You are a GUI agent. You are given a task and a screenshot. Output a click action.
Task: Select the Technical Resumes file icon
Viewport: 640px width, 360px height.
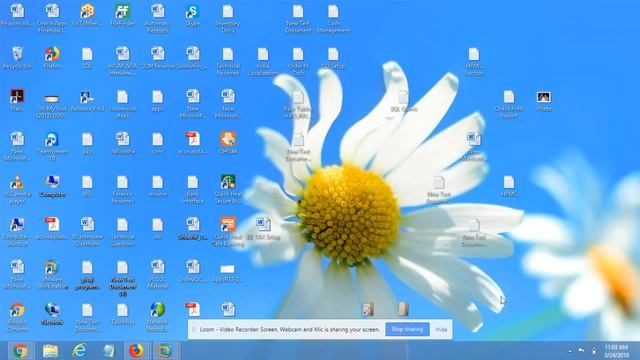[228, 61]
